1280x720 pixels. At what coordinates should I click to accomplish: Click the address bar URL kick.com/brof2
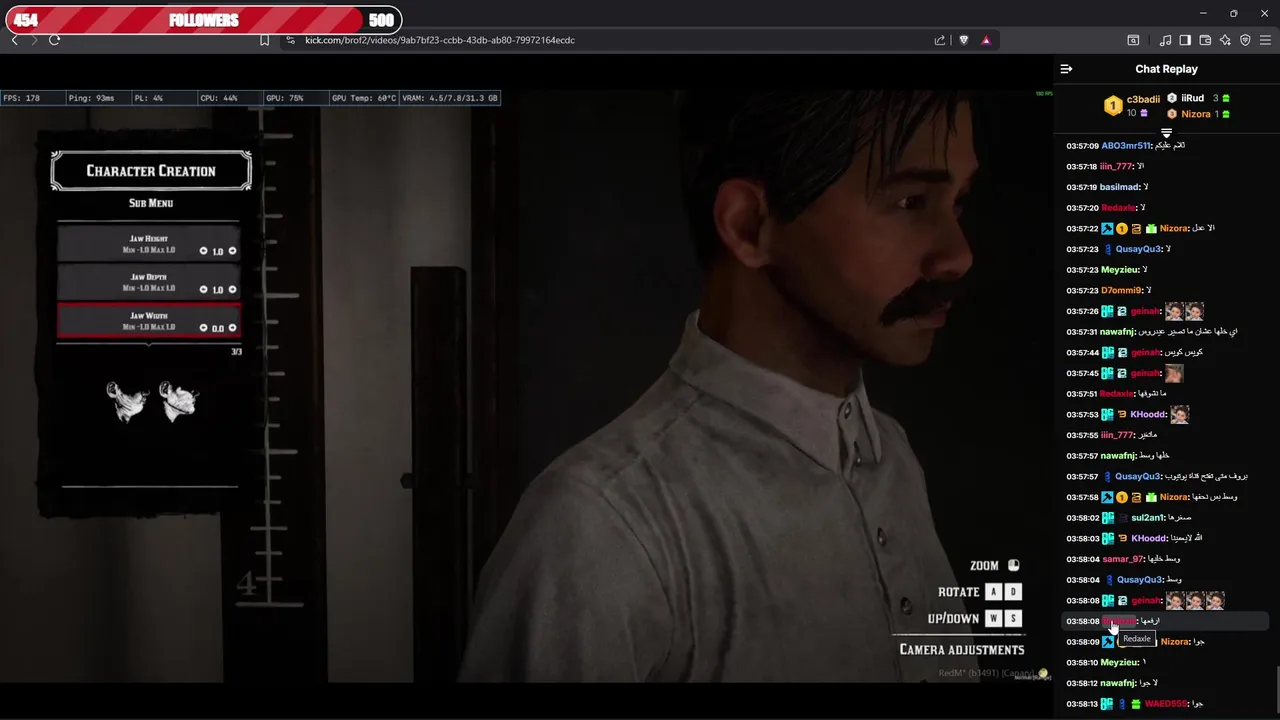[440, 40]
